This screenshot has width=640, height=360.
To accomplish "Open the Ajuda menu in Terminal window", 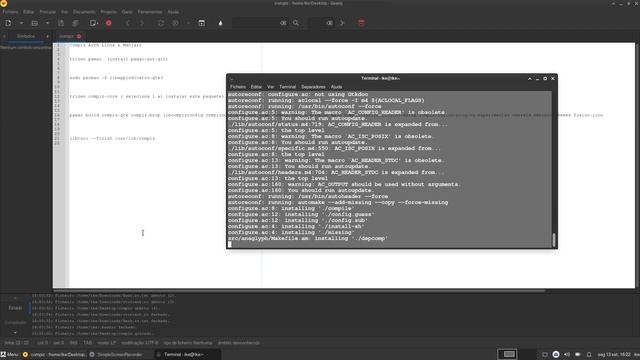I will [x=336, y=87].
